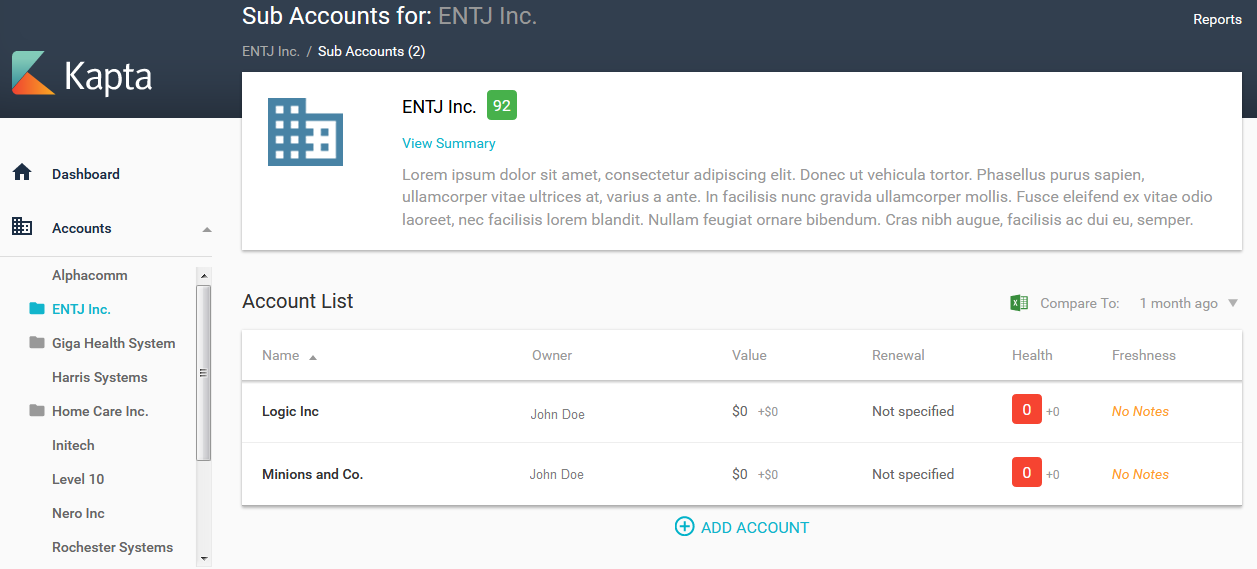
Task: Click the sort arrow next to Name
Action: click(x=313, y=357)
